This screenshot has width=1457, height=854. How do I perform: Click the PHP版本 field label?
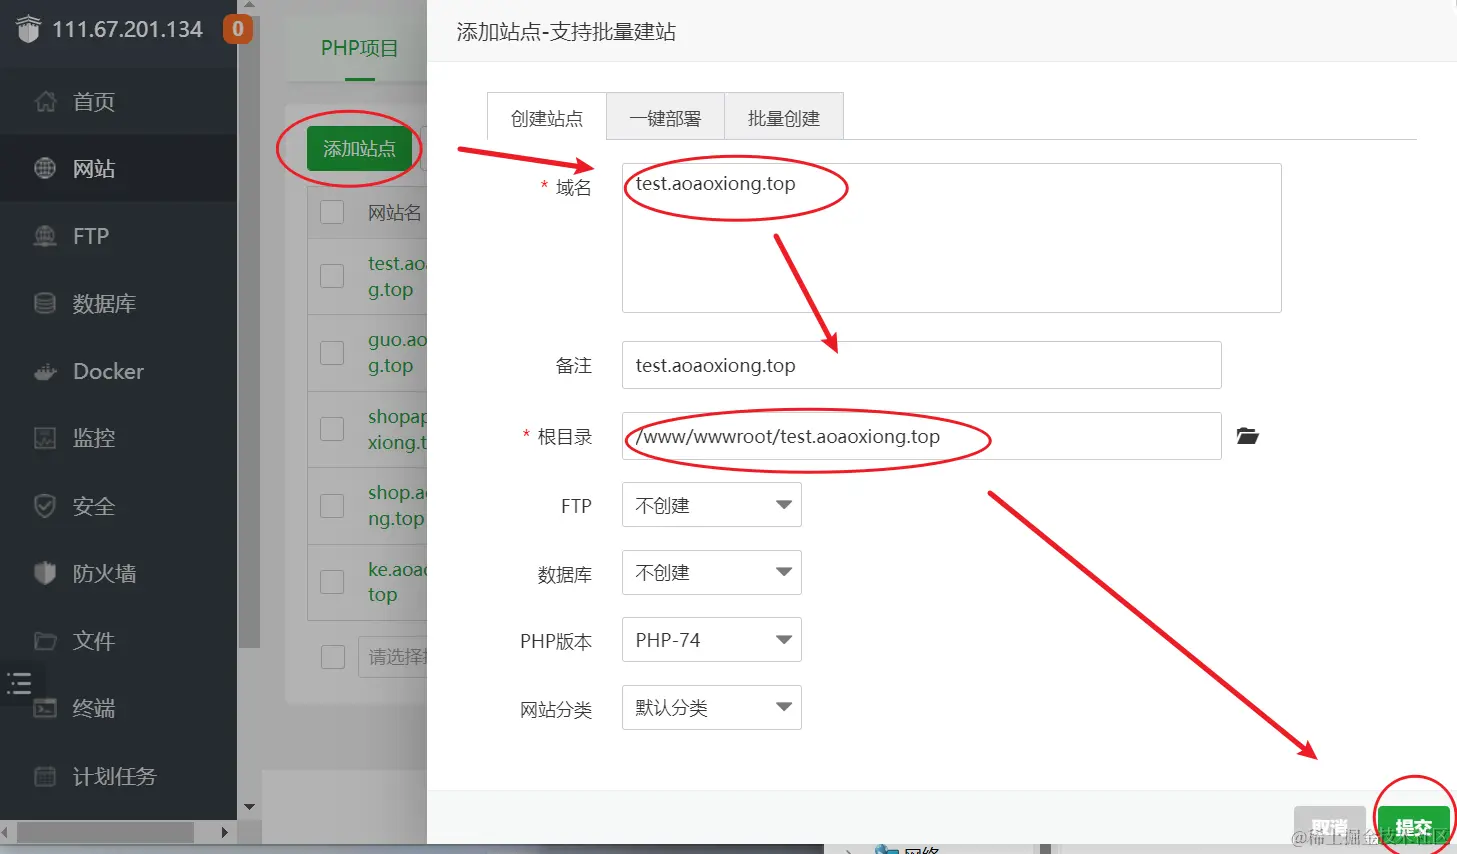(556, 641)
